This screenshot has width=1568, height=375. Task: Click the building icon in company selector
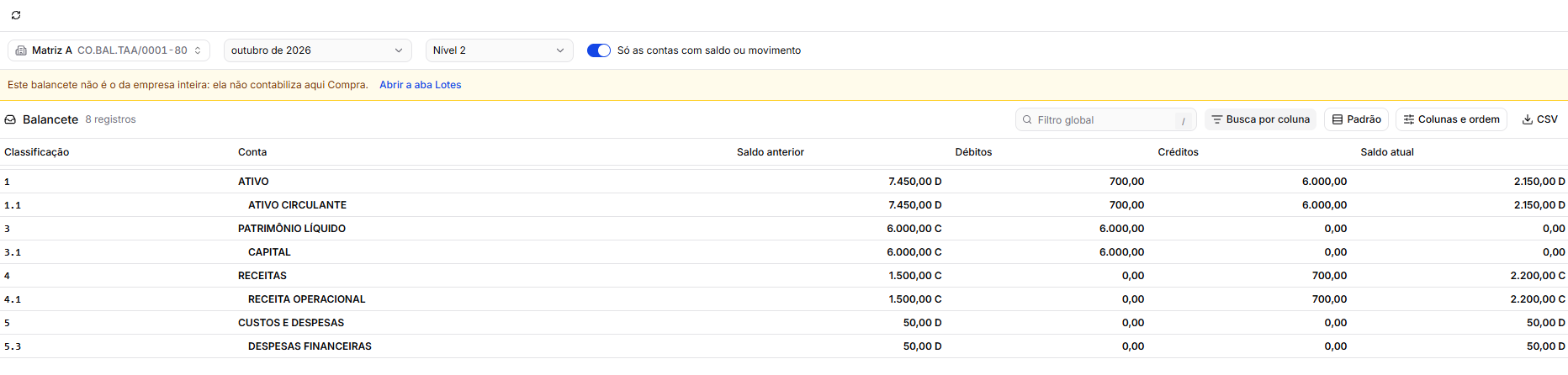tap(21, 50)
